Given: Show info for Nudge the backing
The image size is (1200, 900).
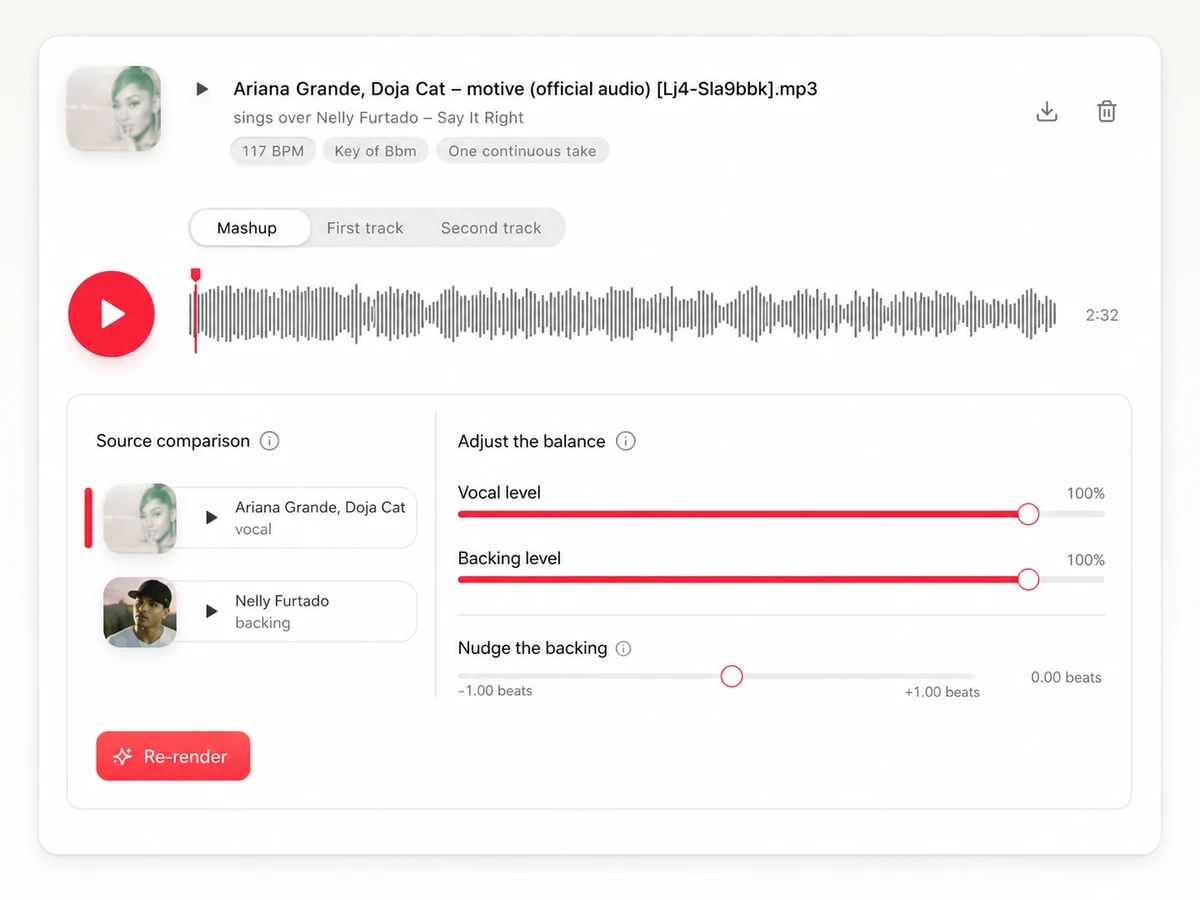Looking at the screenshot, I should pos(624,648).
